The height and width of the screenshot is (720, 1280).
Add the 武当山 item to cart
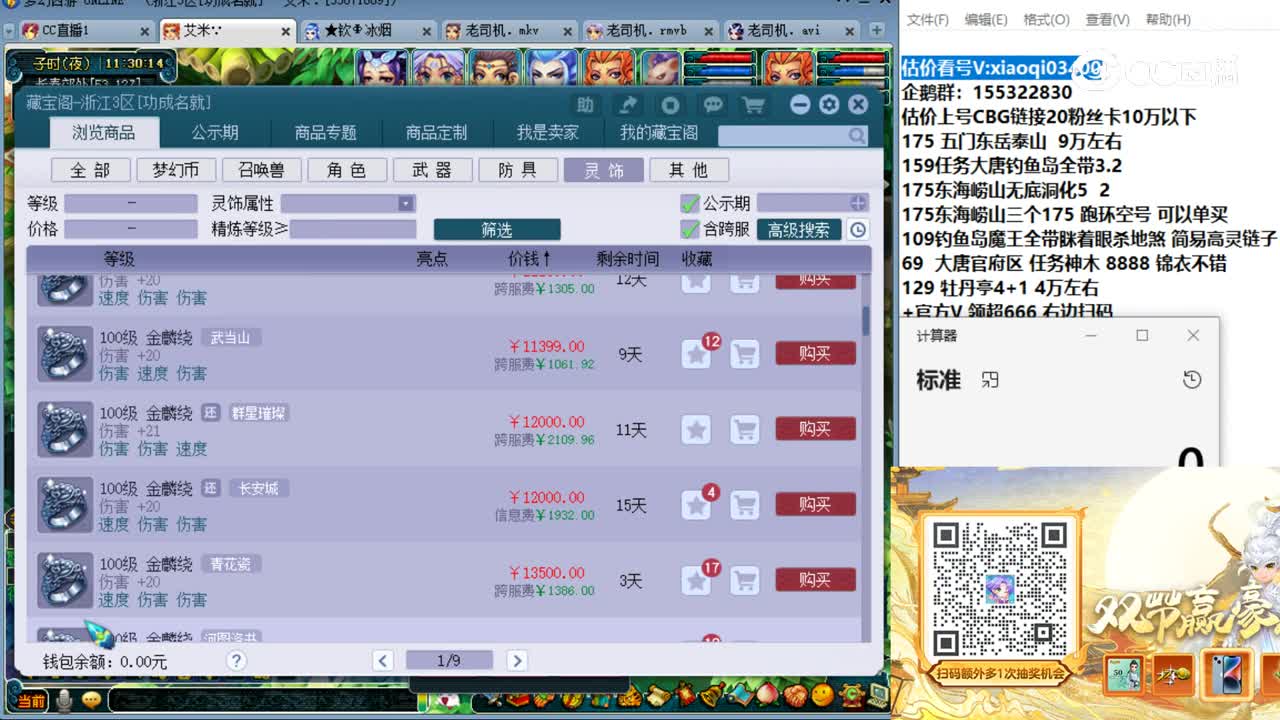744,354
